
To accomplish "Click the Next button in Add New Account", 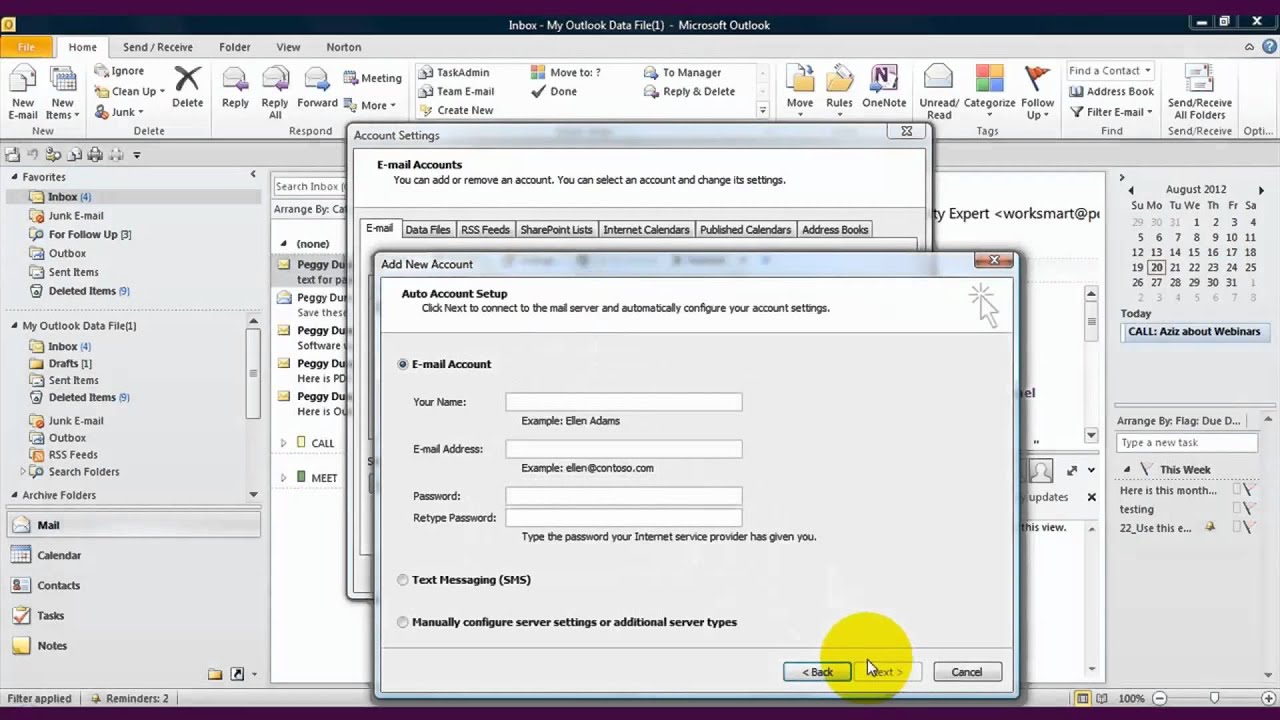I will pos(888,672).
